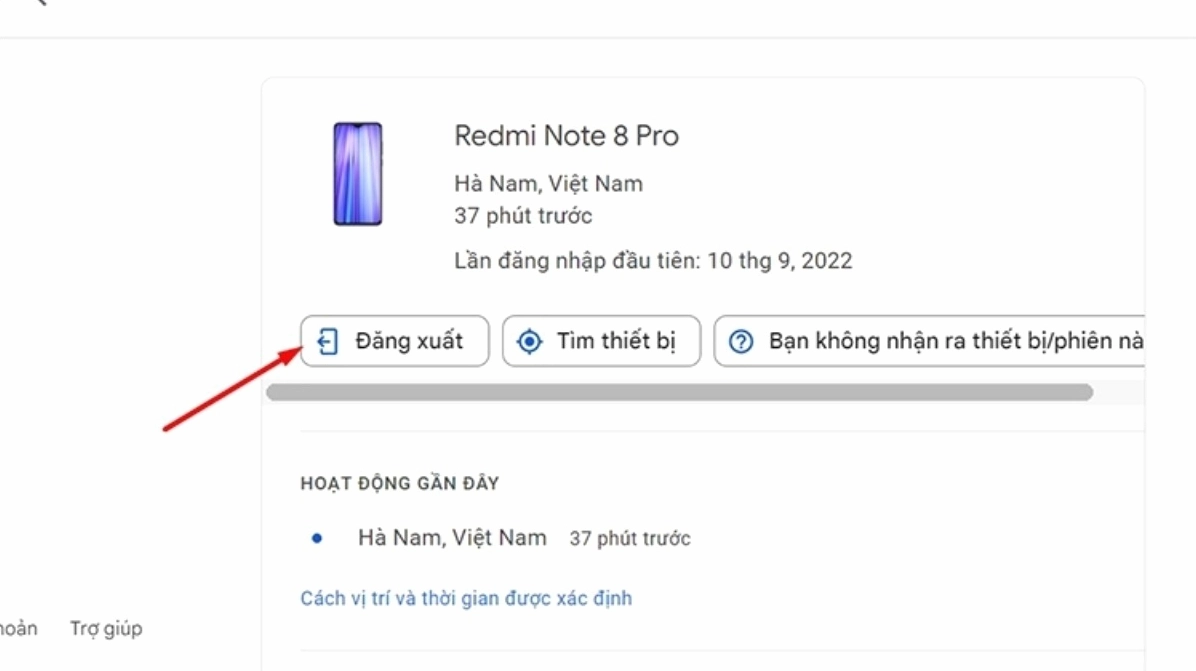Viewport: 1196px width, 671px height.
Task: Open the Redmi Note 8 Pro phone image
Action: 358,174
